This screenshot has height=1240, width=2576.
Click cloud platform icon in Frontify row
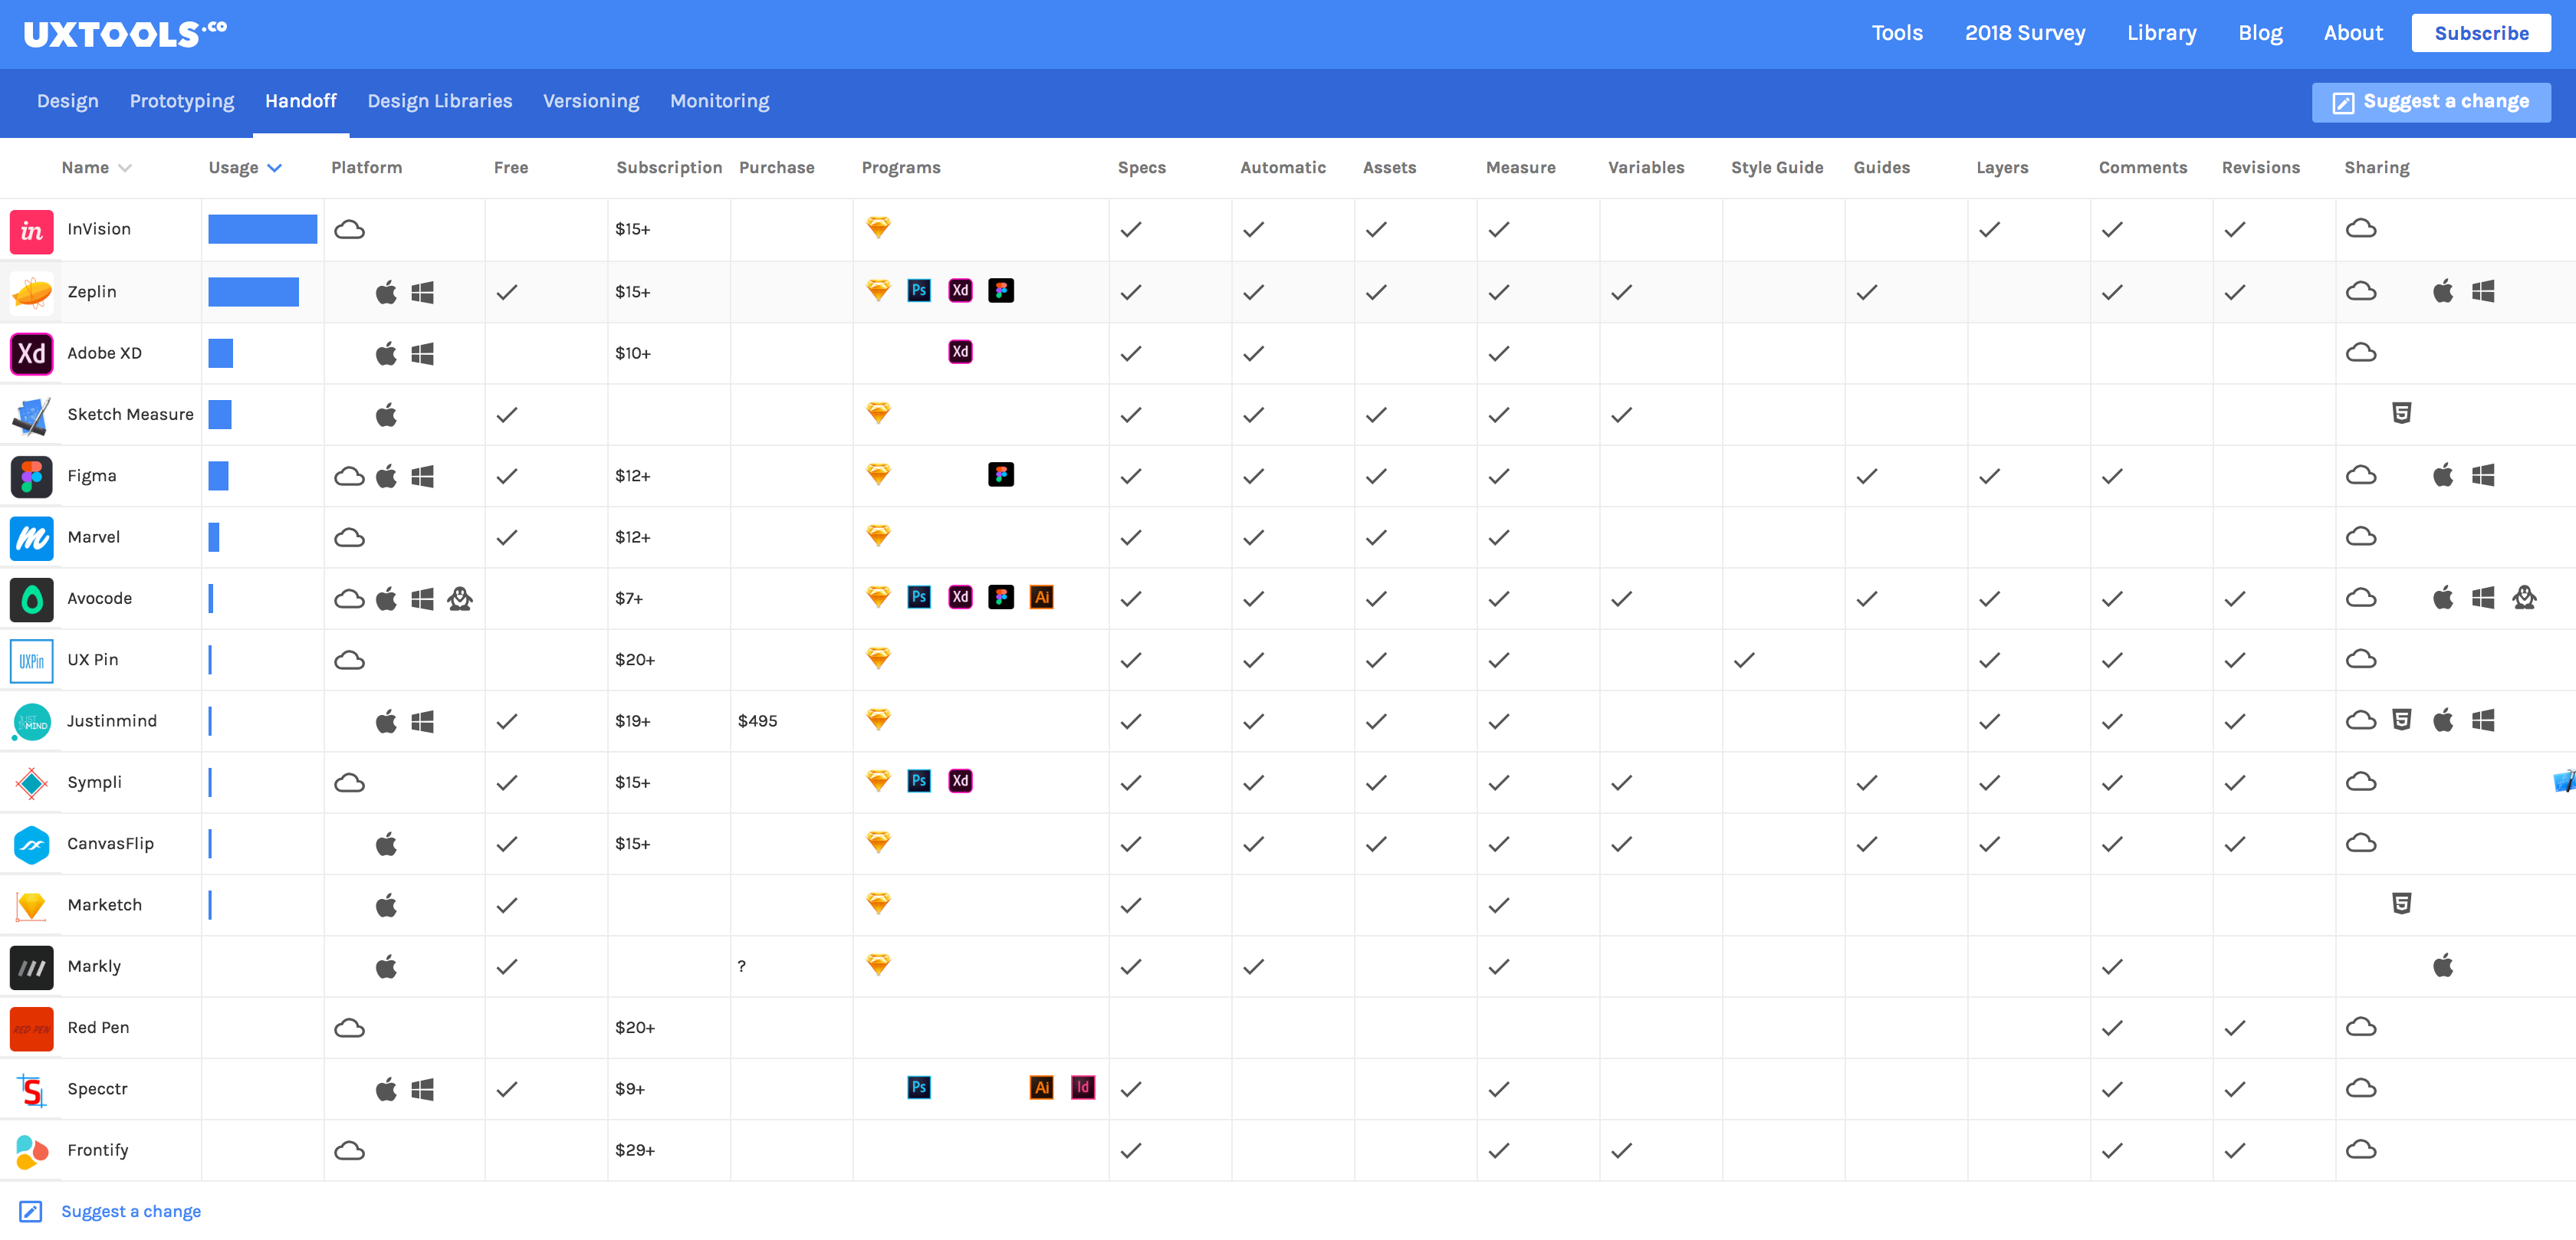point(349,1151)
